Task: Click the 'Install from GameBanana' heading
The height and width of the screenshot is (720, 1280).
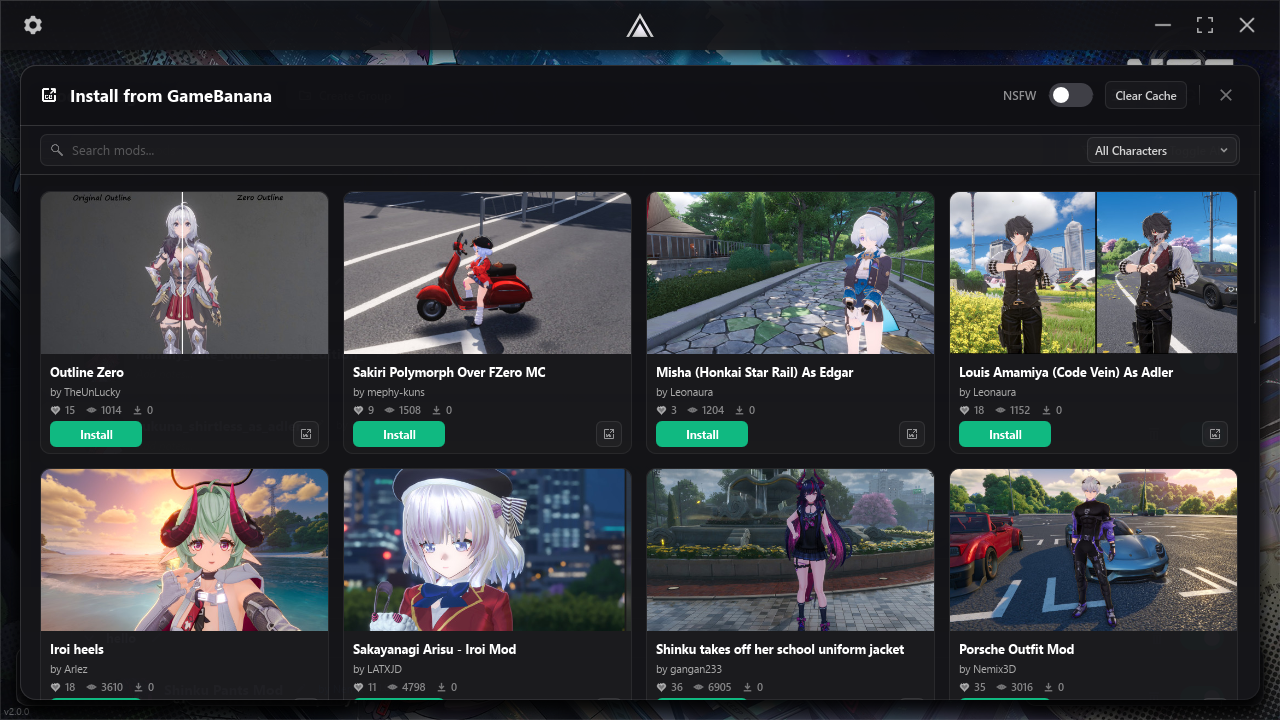Action: [x=171, y=96]
